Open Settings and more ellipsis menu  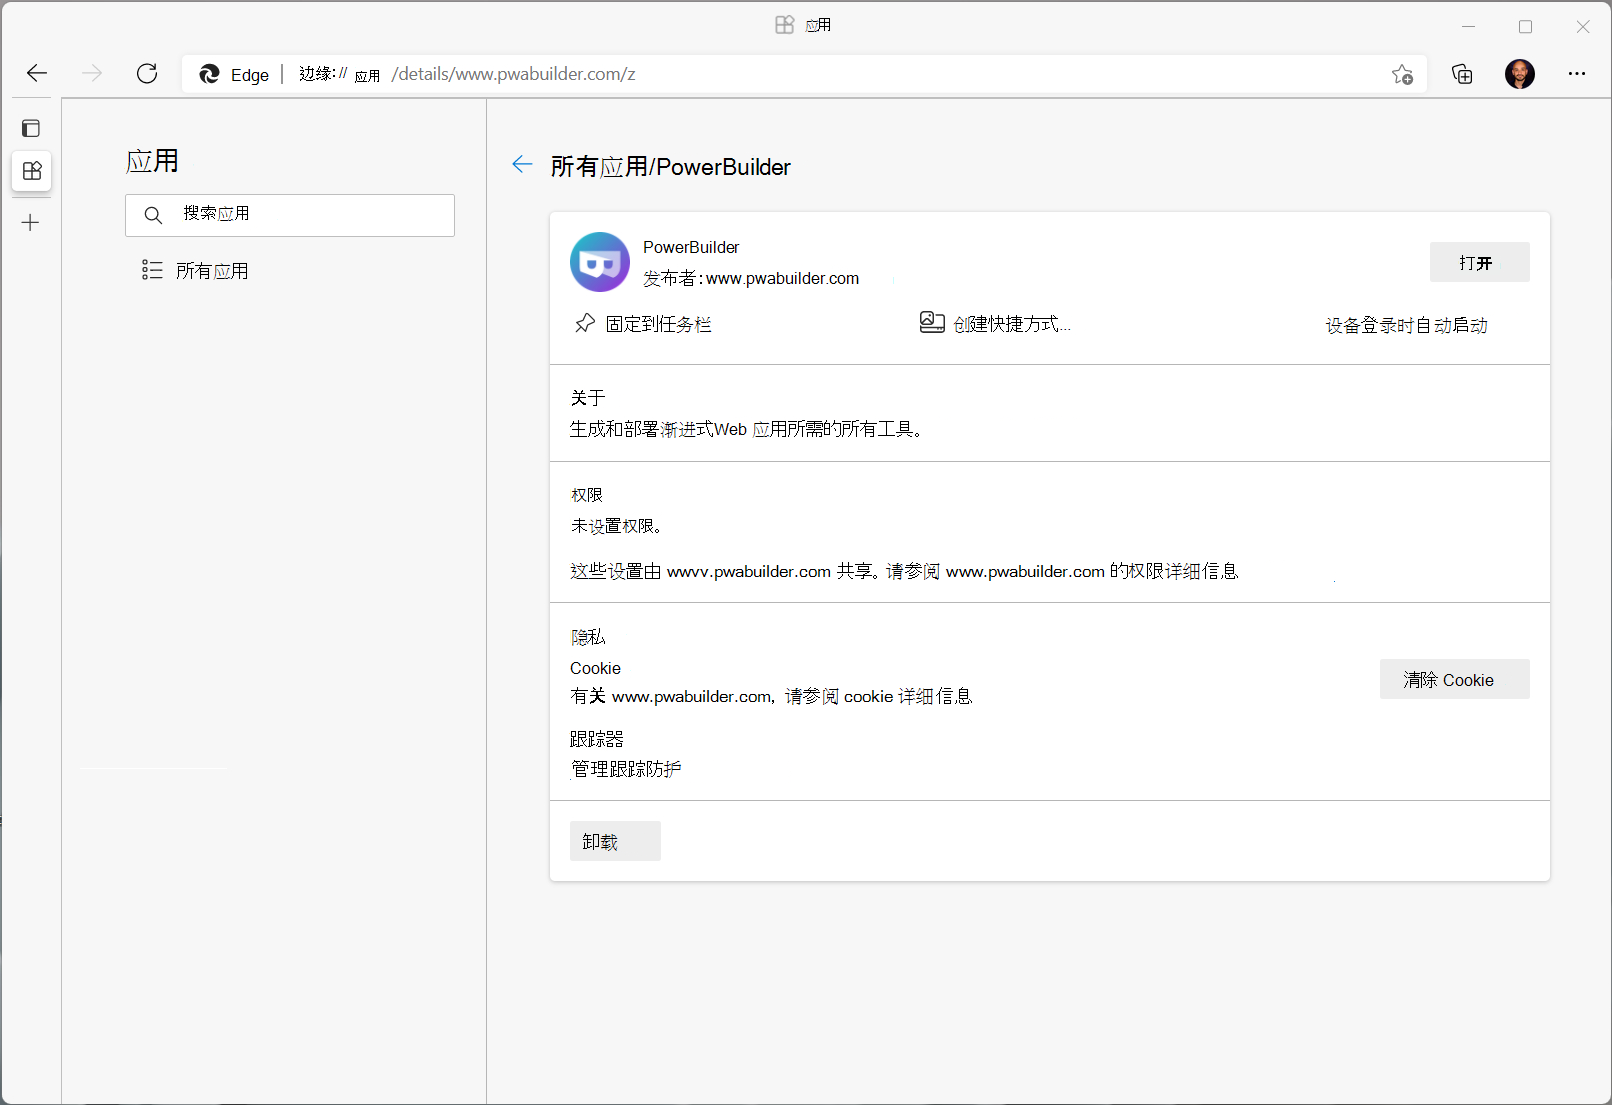pyautogui.click(x=1577, y=74)
